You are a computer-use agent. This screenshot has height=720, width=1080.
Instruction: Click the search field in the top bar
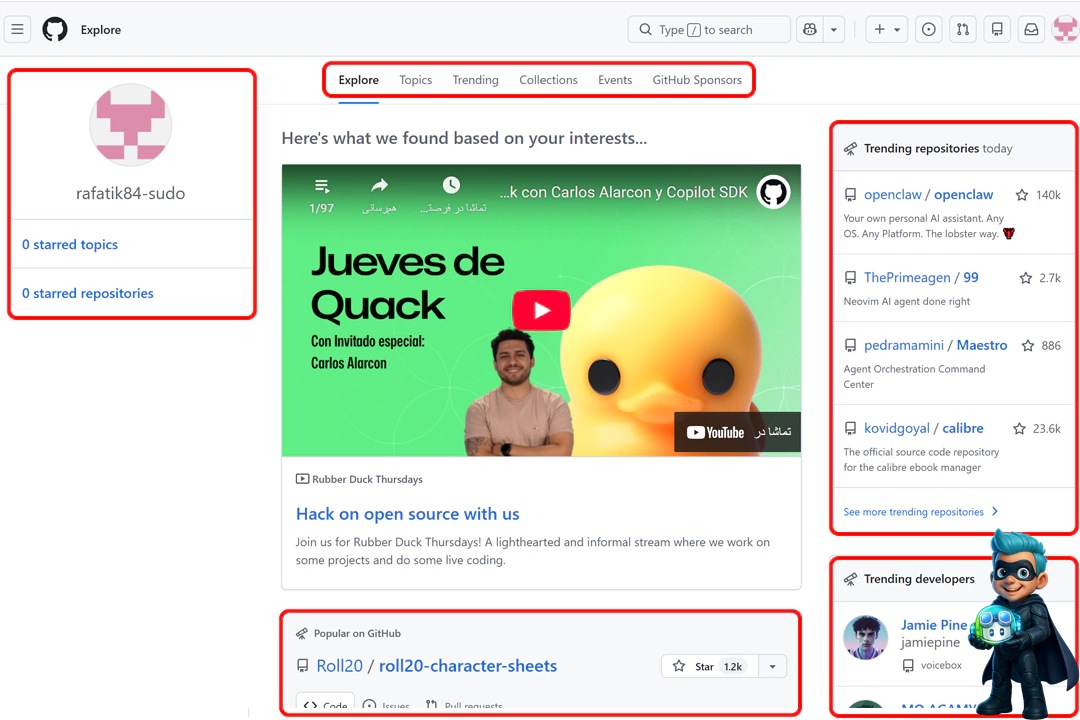(x=708, y=29)
